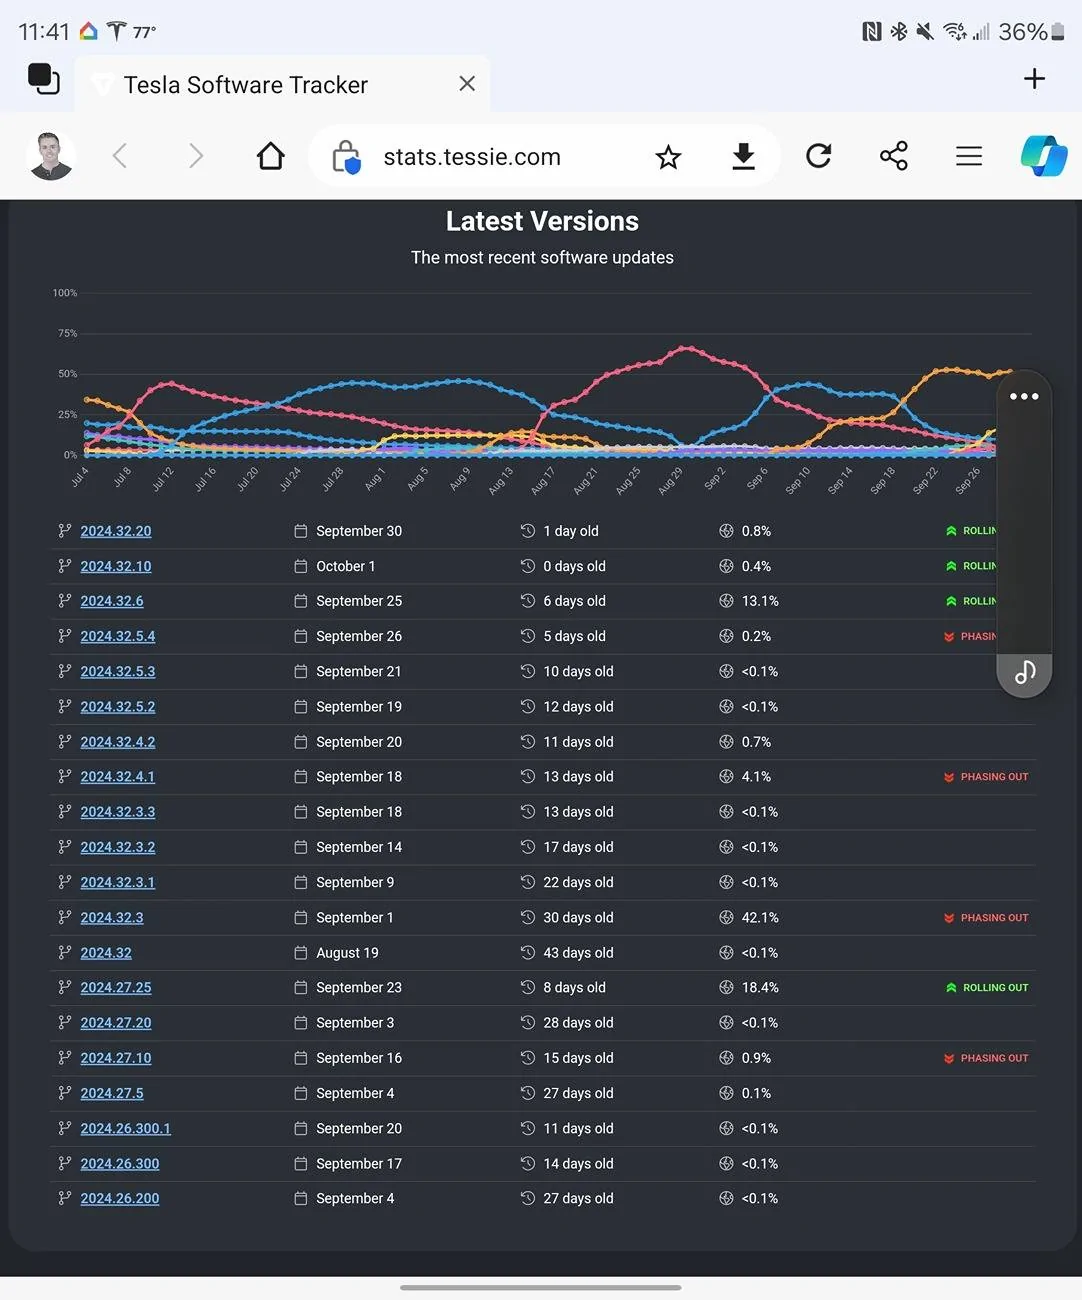Click the August 19 release date
This screenshot has width=1082, height=1300.
pyautogui.click(x=347, y=953)
